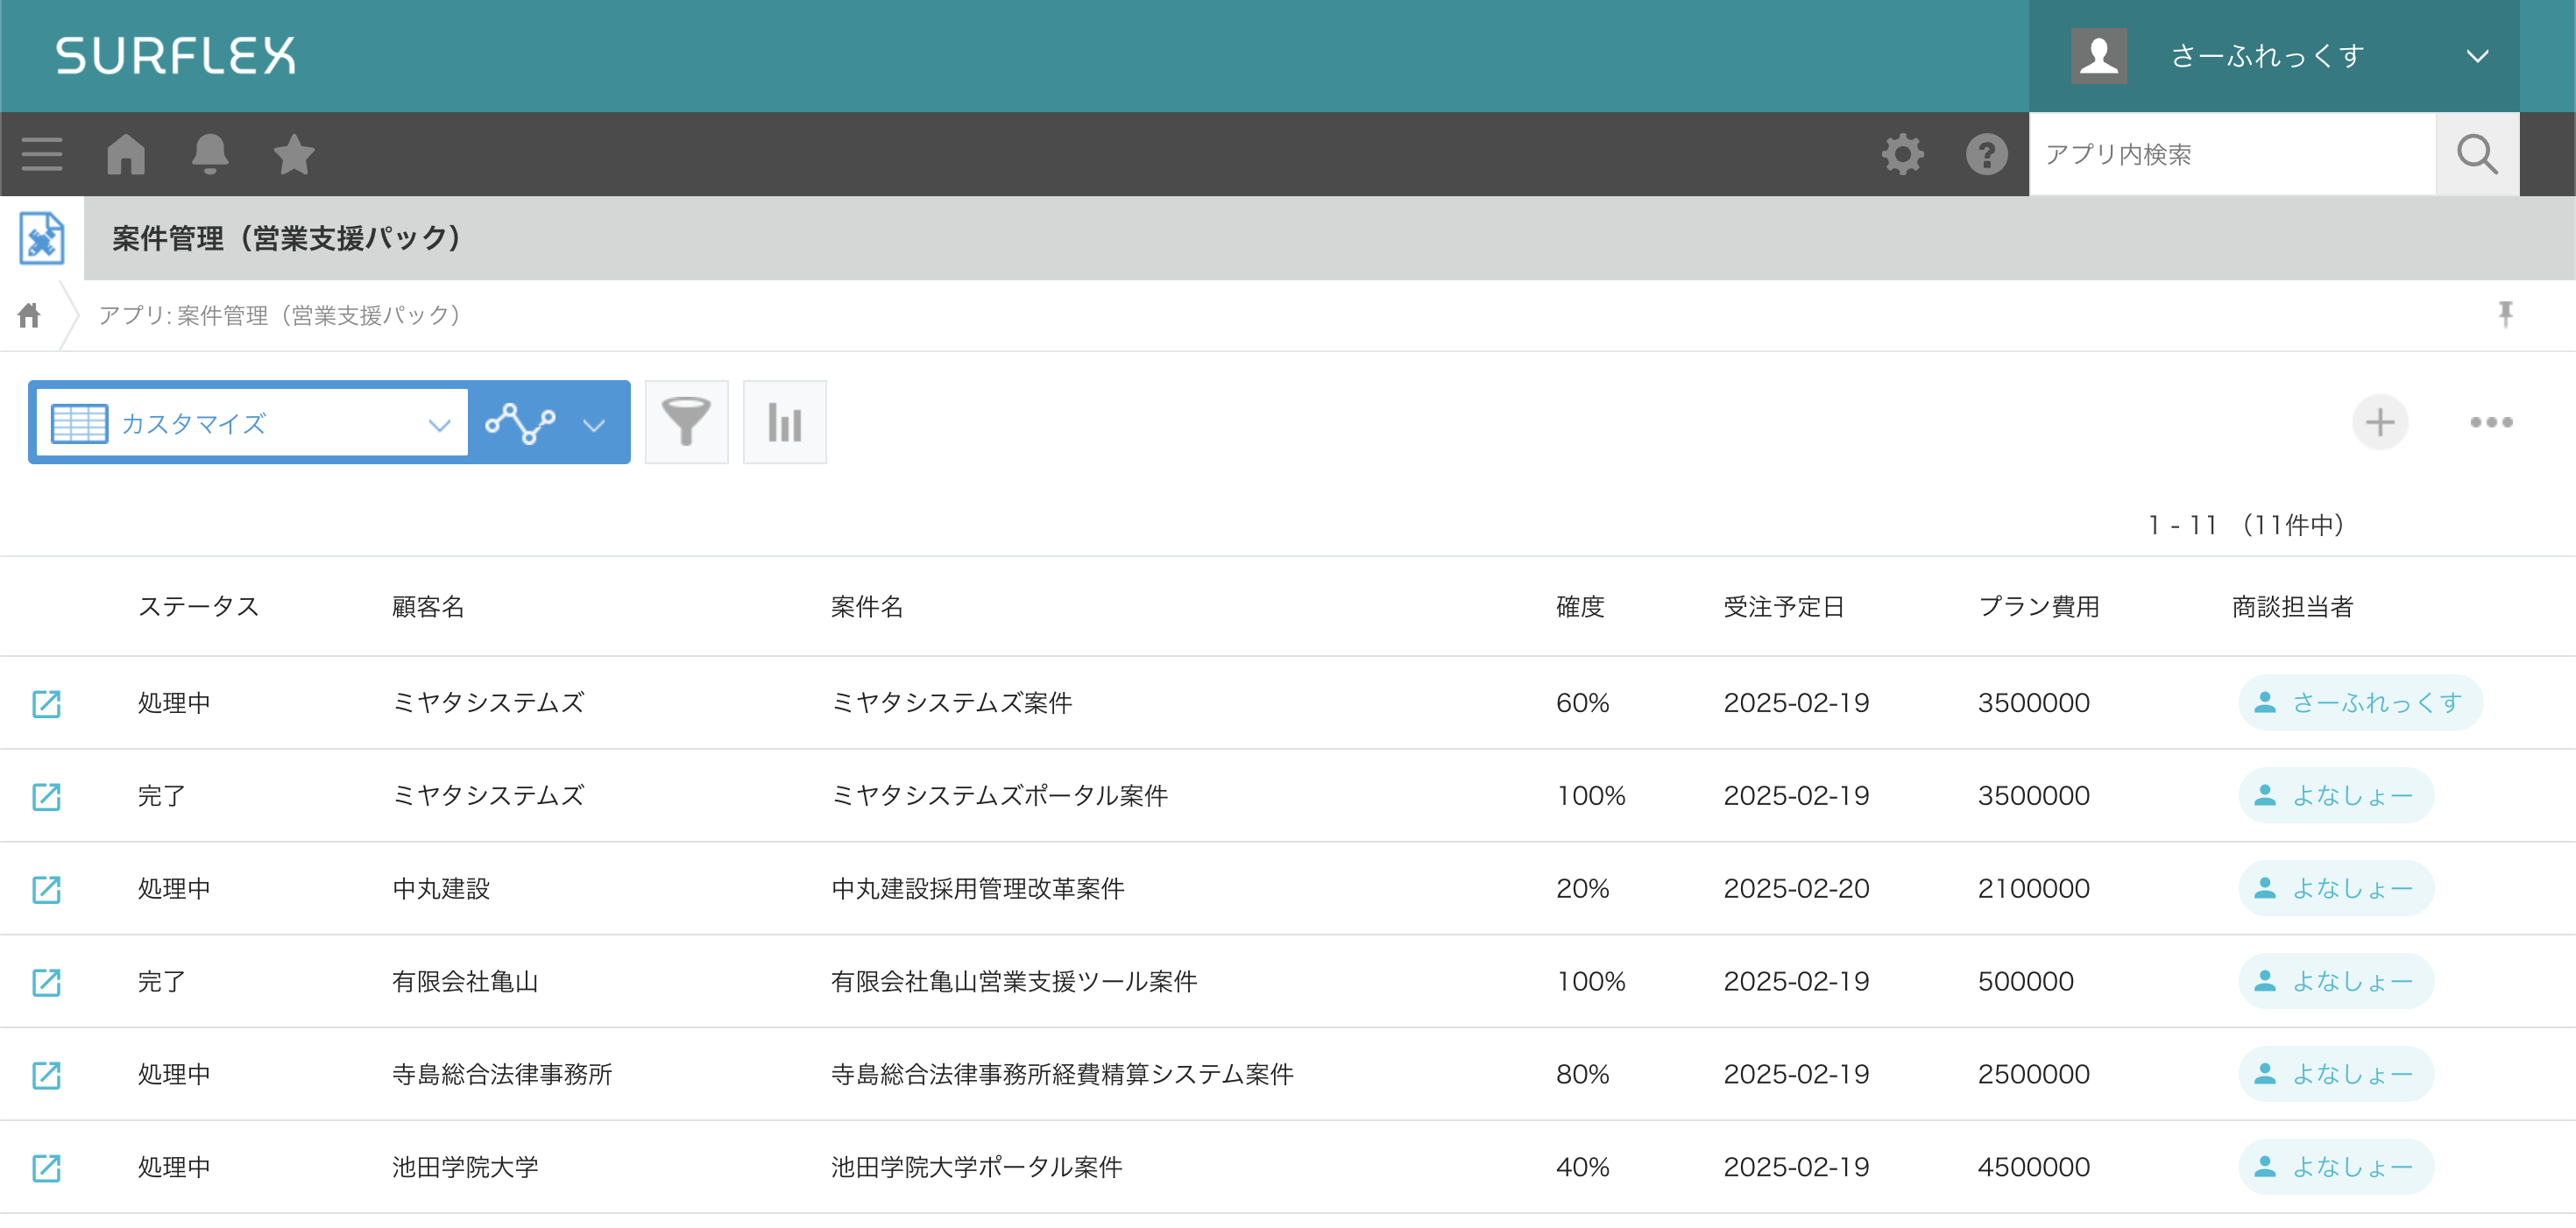The height and width of the screenshot is (1228, 2576).
Task: Click the breadcrumb home icon
Action: [x=28, y=314]
